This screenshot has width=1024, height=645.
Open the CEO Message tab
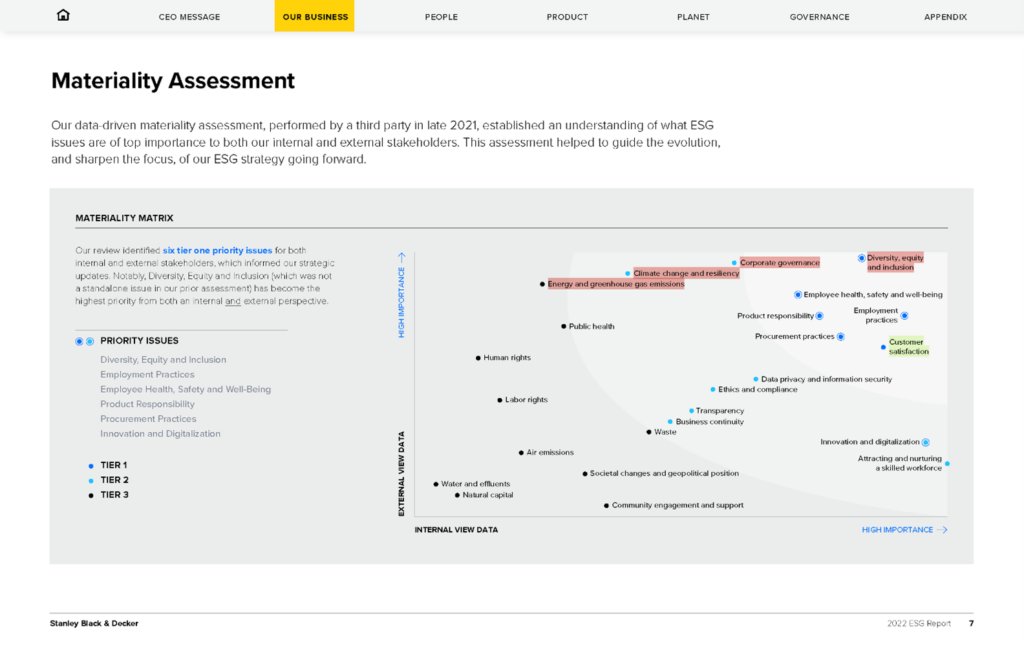click(x=189, y=17)
